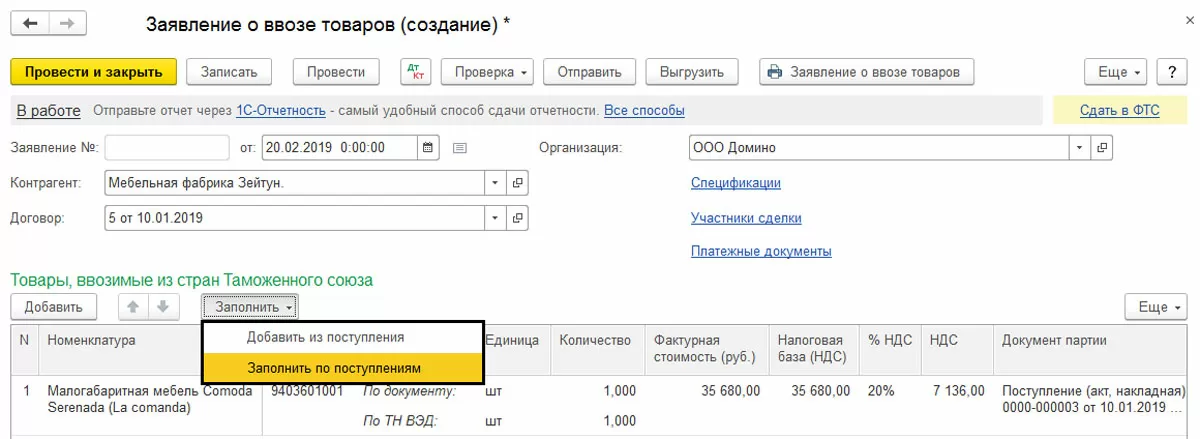Open the Контрагент record icon
The height and width of the screenshot is (439, 1200).
coord(518,183)
